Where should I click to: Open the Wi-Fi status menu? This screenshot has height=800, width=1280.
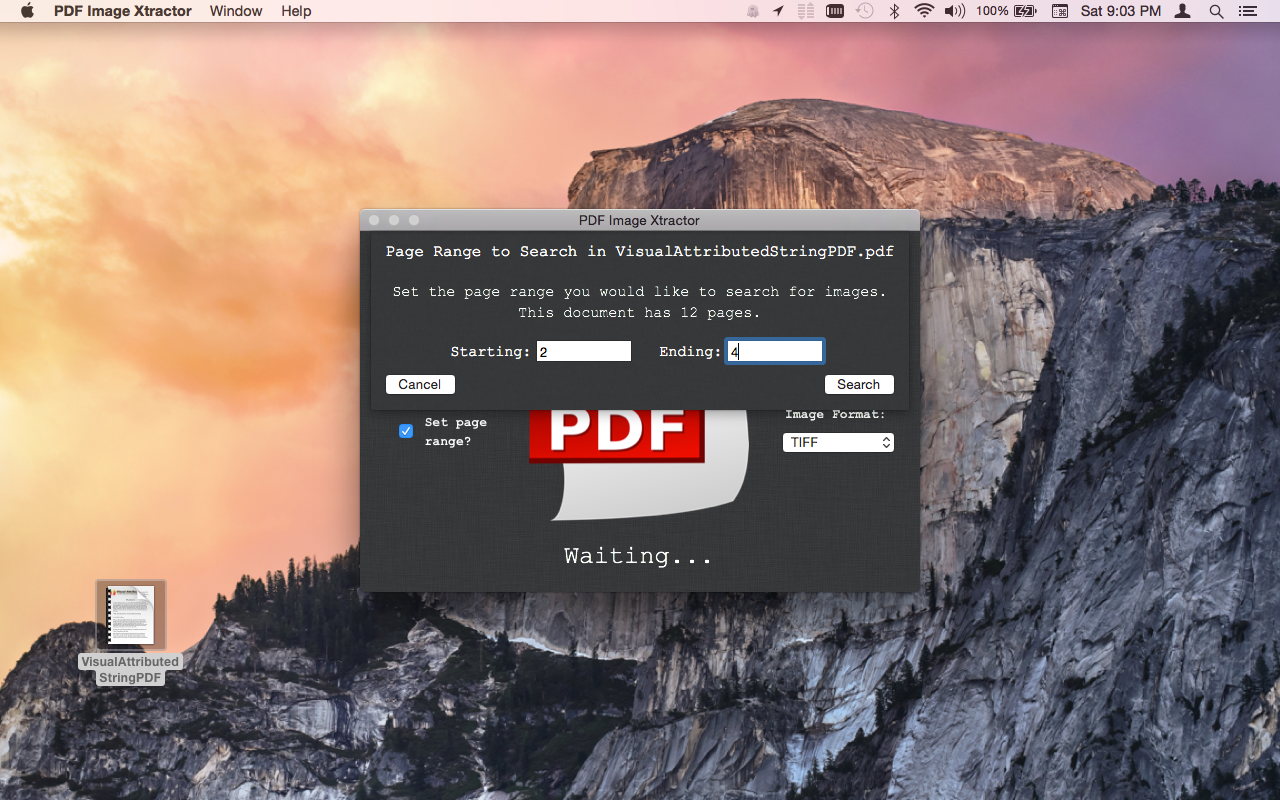924,11
